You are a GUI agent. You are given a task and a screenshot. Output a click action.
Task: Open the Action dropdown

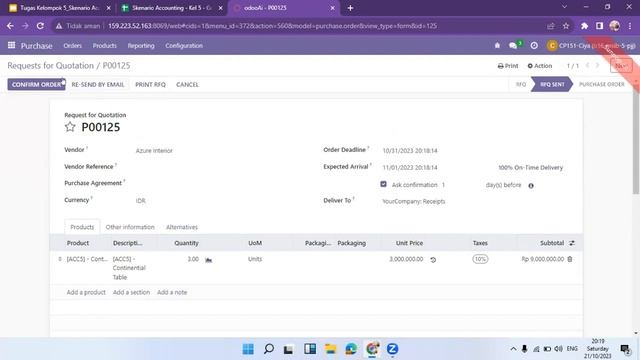tap(540, 66)
